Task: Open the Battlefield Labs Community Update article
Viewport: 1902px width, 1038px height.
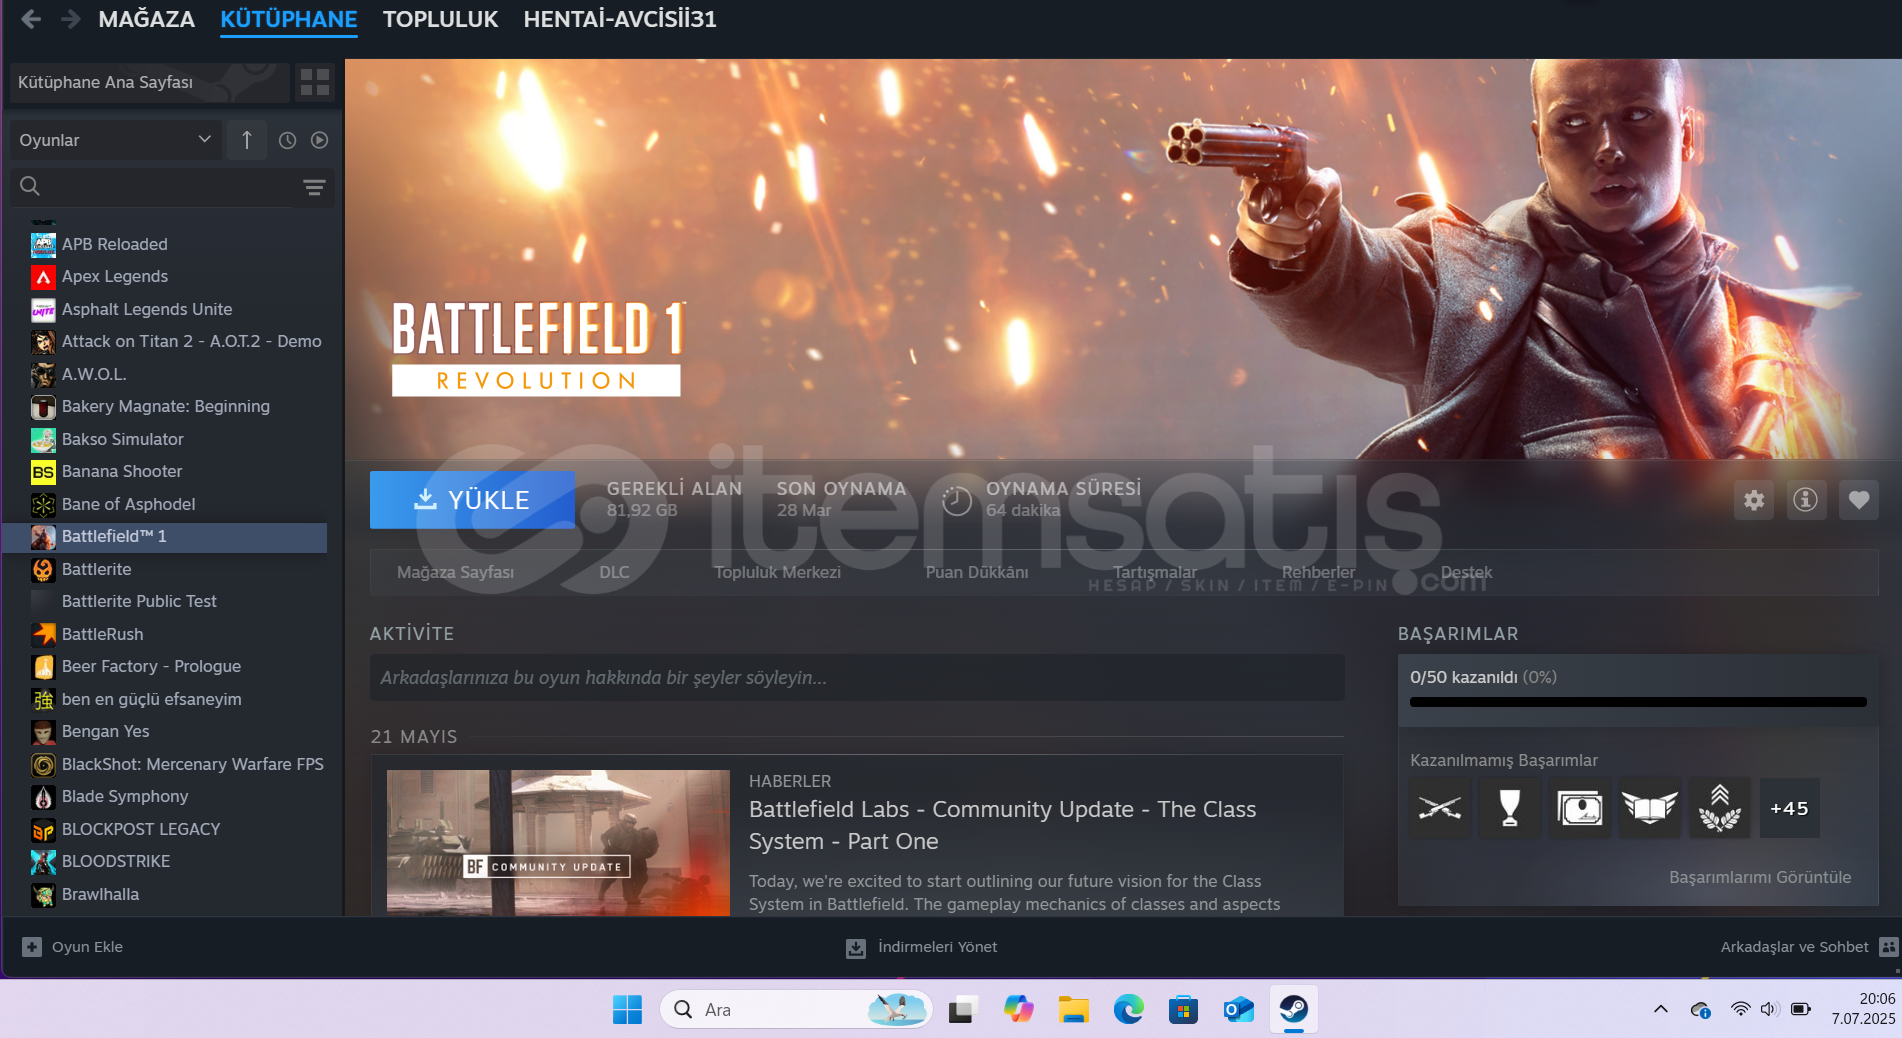Action: 1002,825
